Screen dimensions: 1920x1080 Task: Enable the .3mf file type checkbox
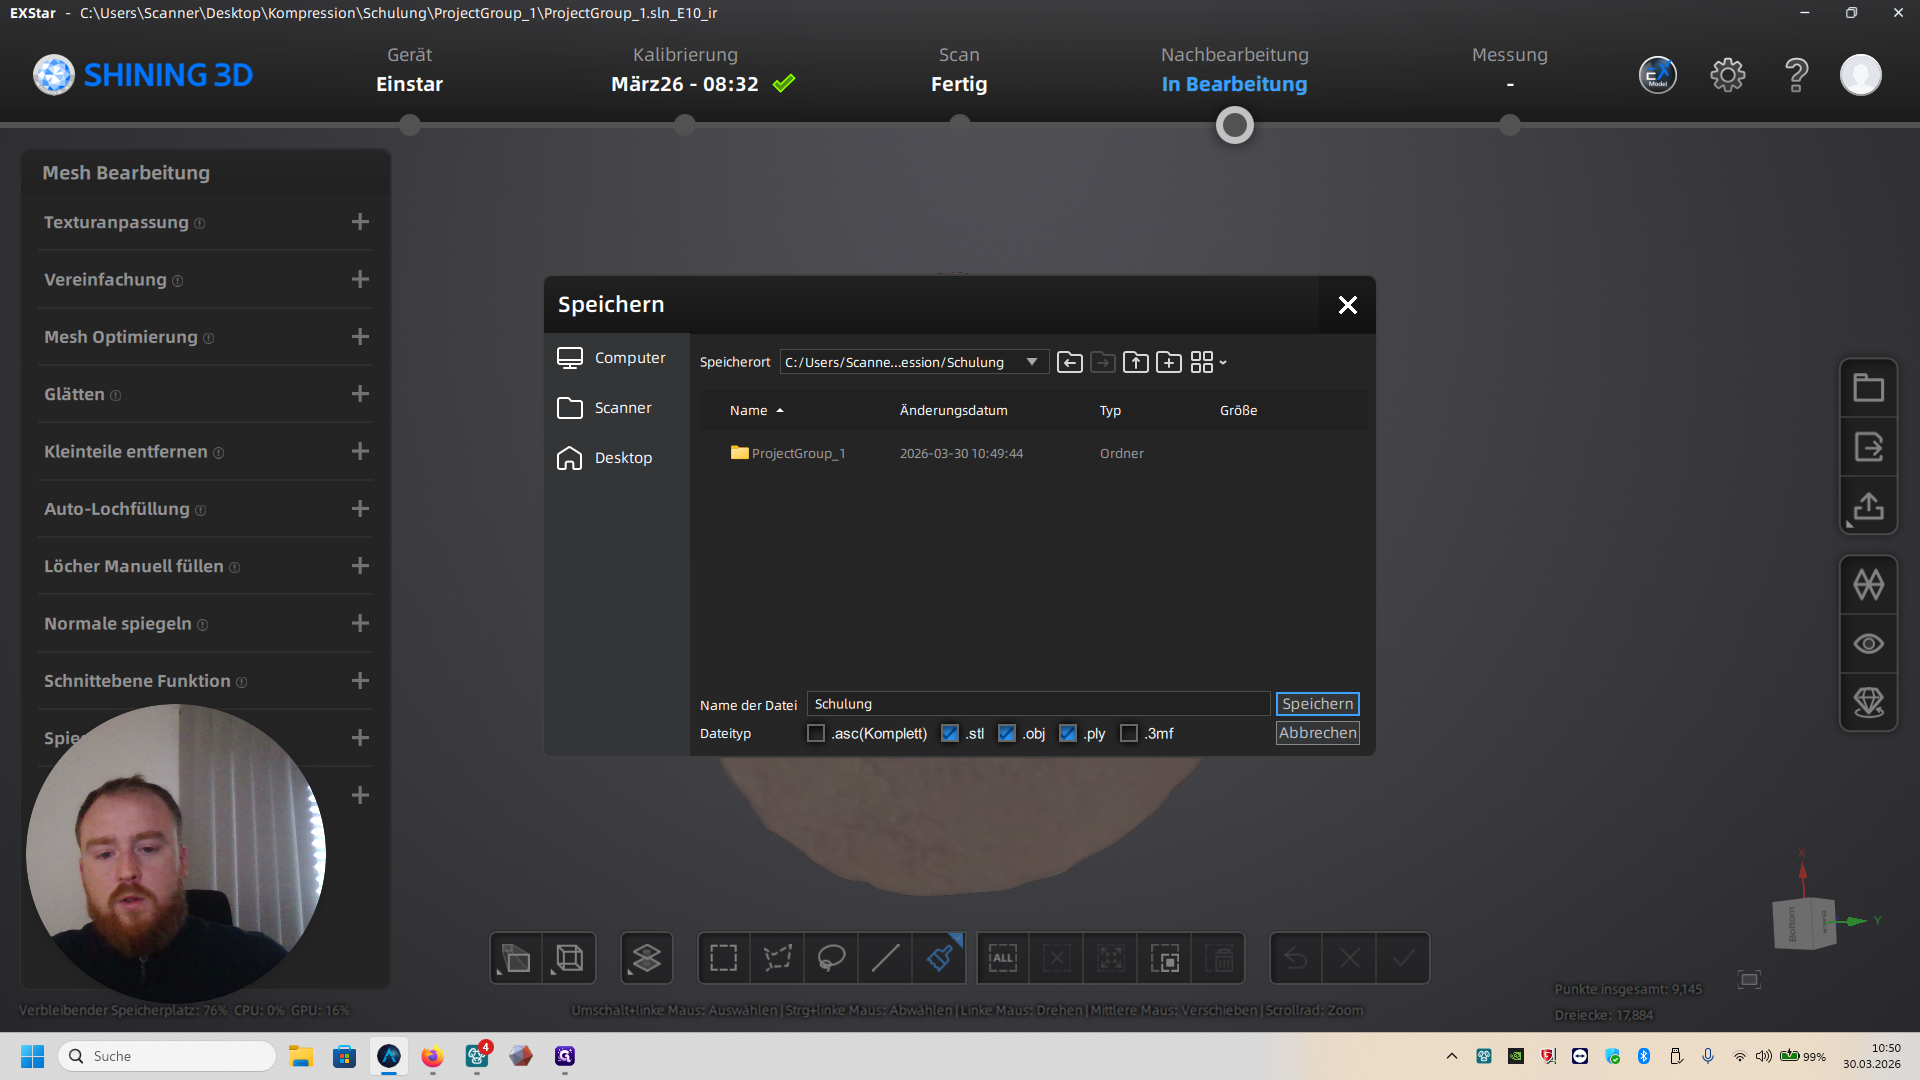[x=1129, y=733]
